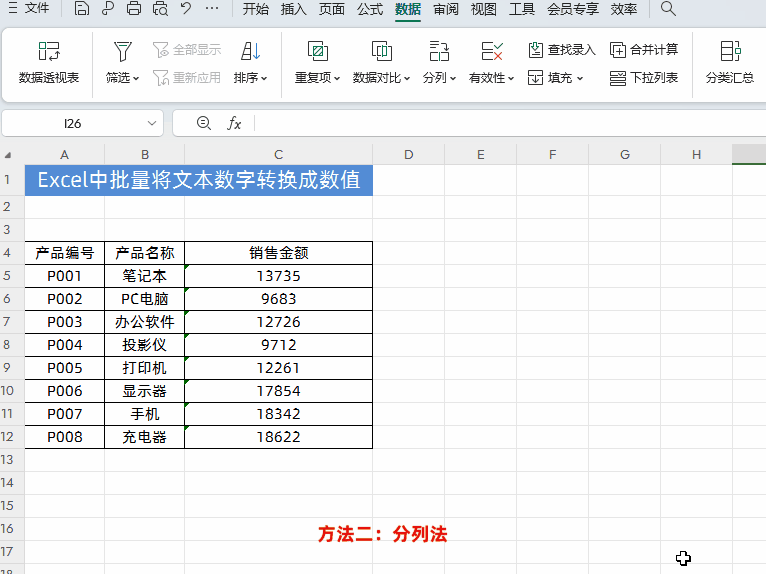Click the zoom magnifier beside fx
Screen dimensions: 766x574
coord(204,123)
